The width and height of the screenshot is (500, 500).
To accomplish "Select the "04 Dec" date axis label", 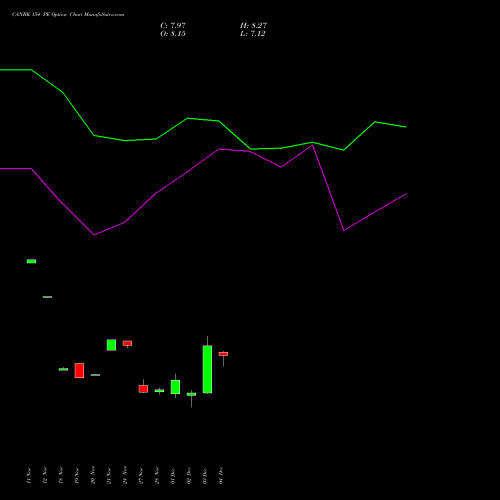I will [221, 475].
